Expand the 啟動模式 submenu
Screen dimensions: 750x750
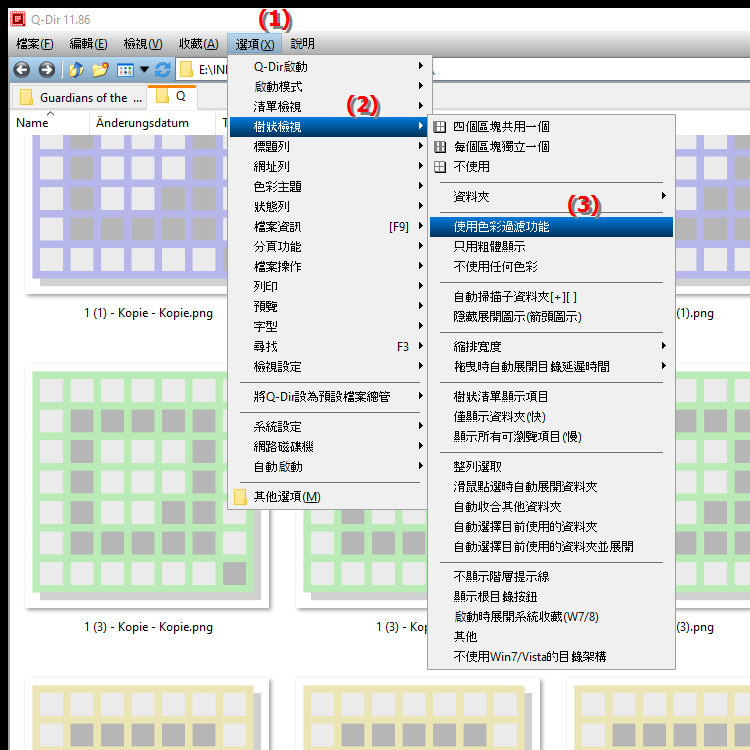(330, 87)
